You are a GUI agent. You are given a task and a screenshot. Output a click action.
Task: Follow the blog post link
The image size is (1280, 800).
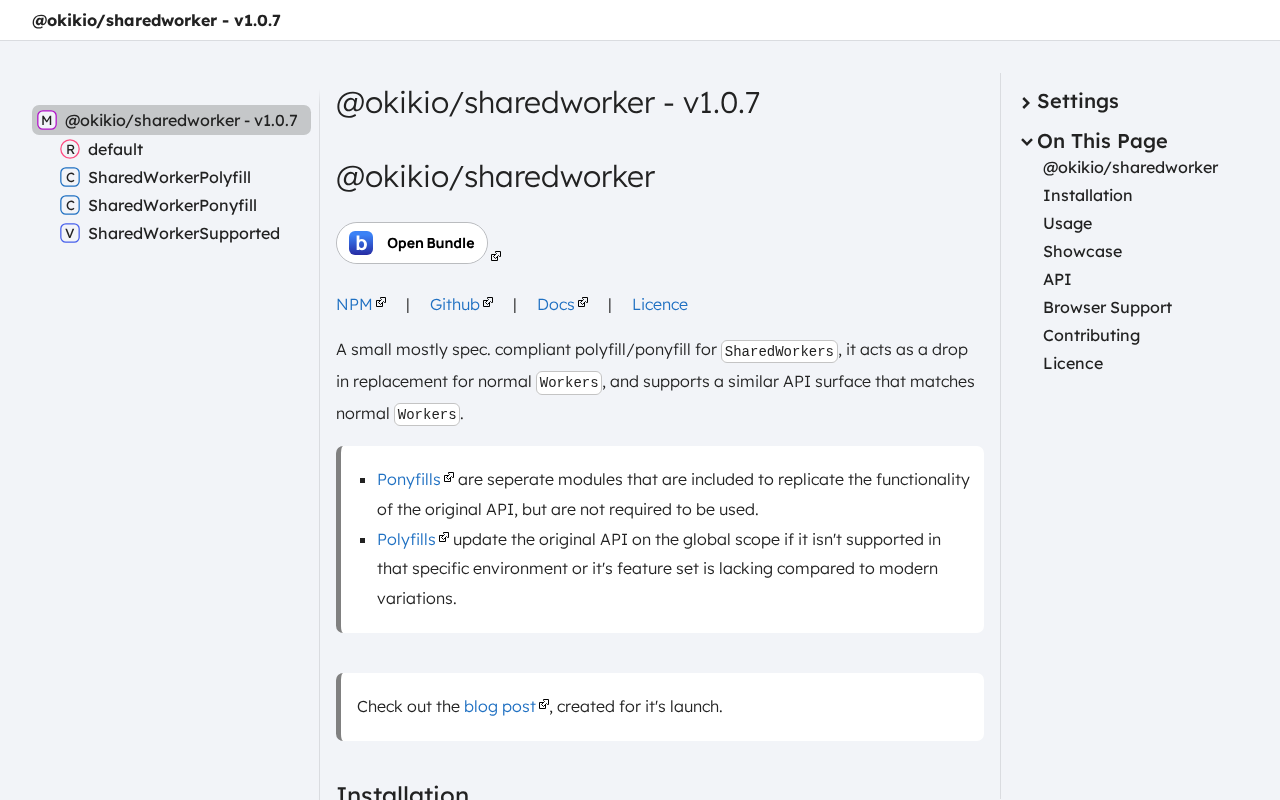click(499, 706)
